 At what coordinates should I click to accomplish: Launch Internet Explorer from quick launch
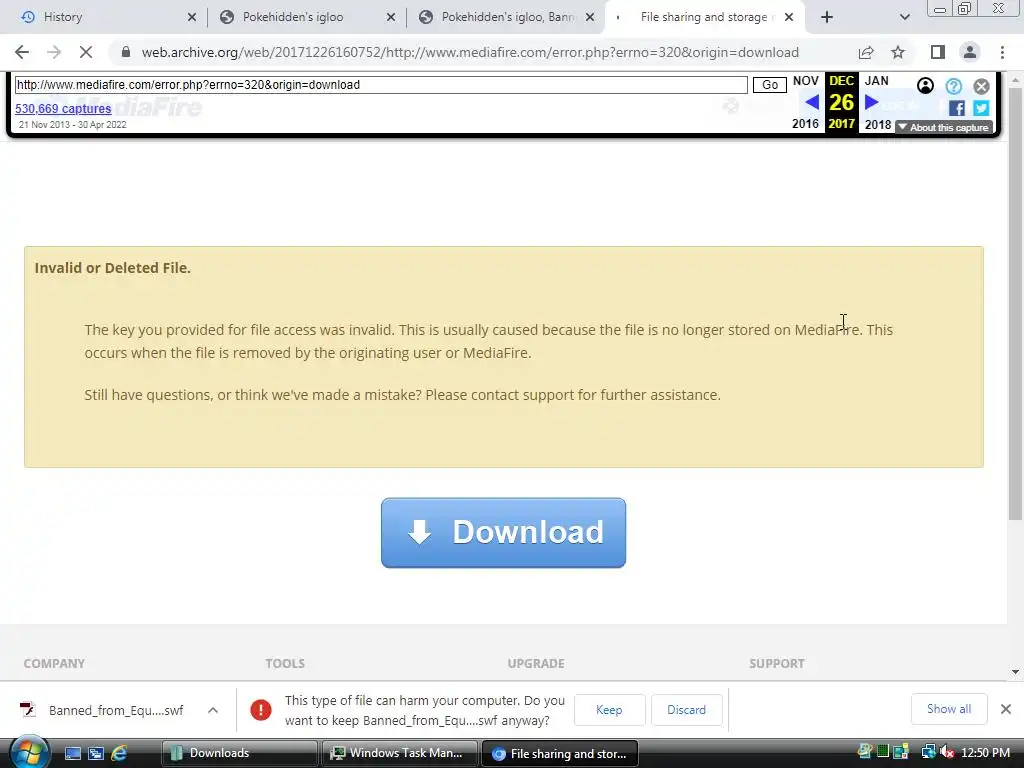pyautogui.click(x=119, y=754)
